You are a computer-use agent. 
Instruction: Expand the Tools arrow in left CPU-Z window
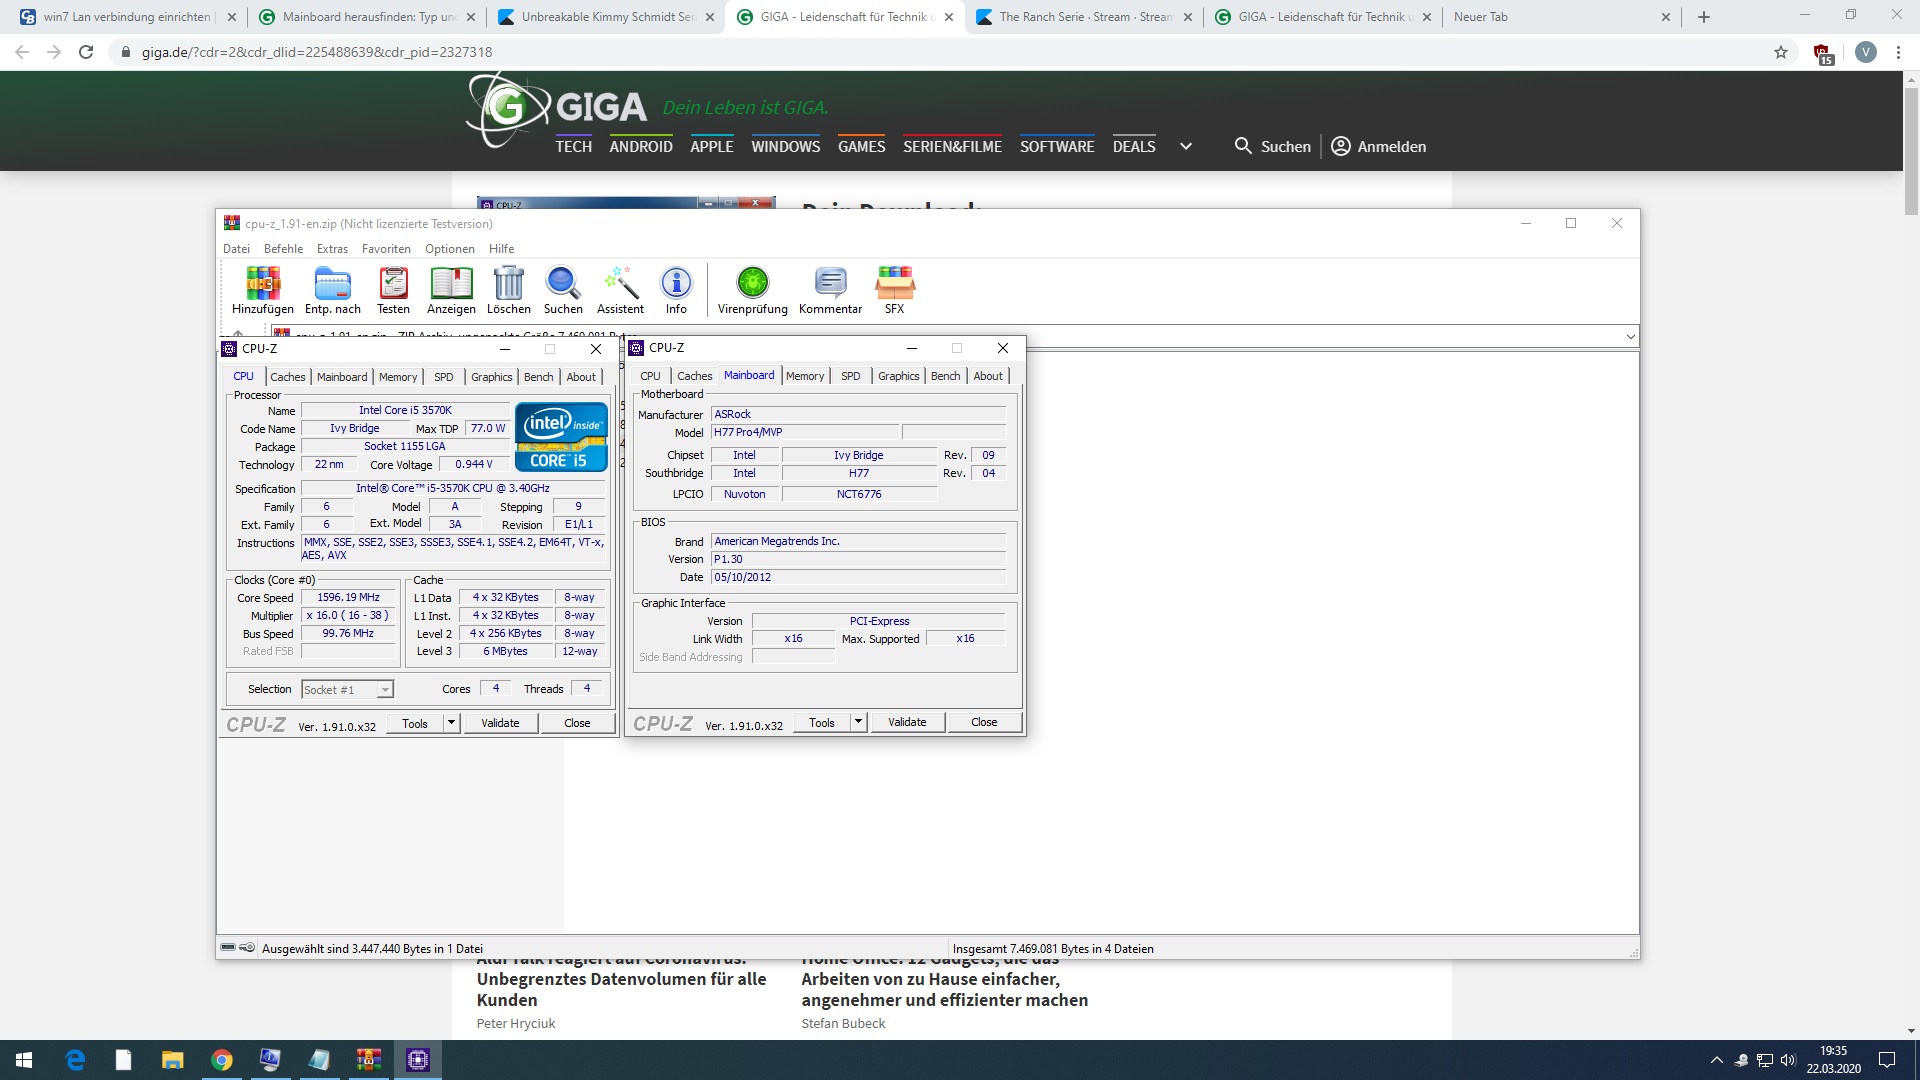[451, 723]
